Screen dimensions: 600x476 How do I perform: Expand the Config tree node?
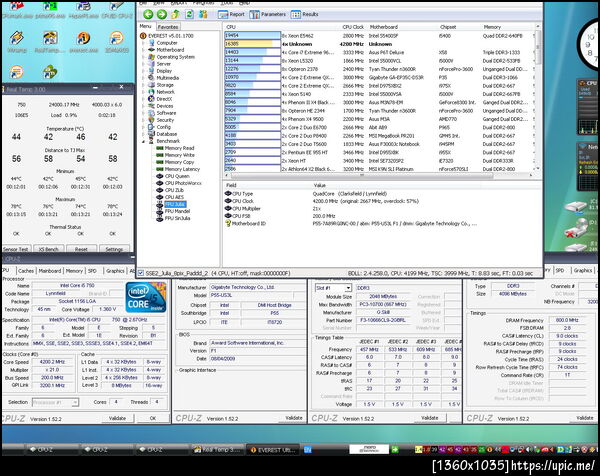coord(144,127)
